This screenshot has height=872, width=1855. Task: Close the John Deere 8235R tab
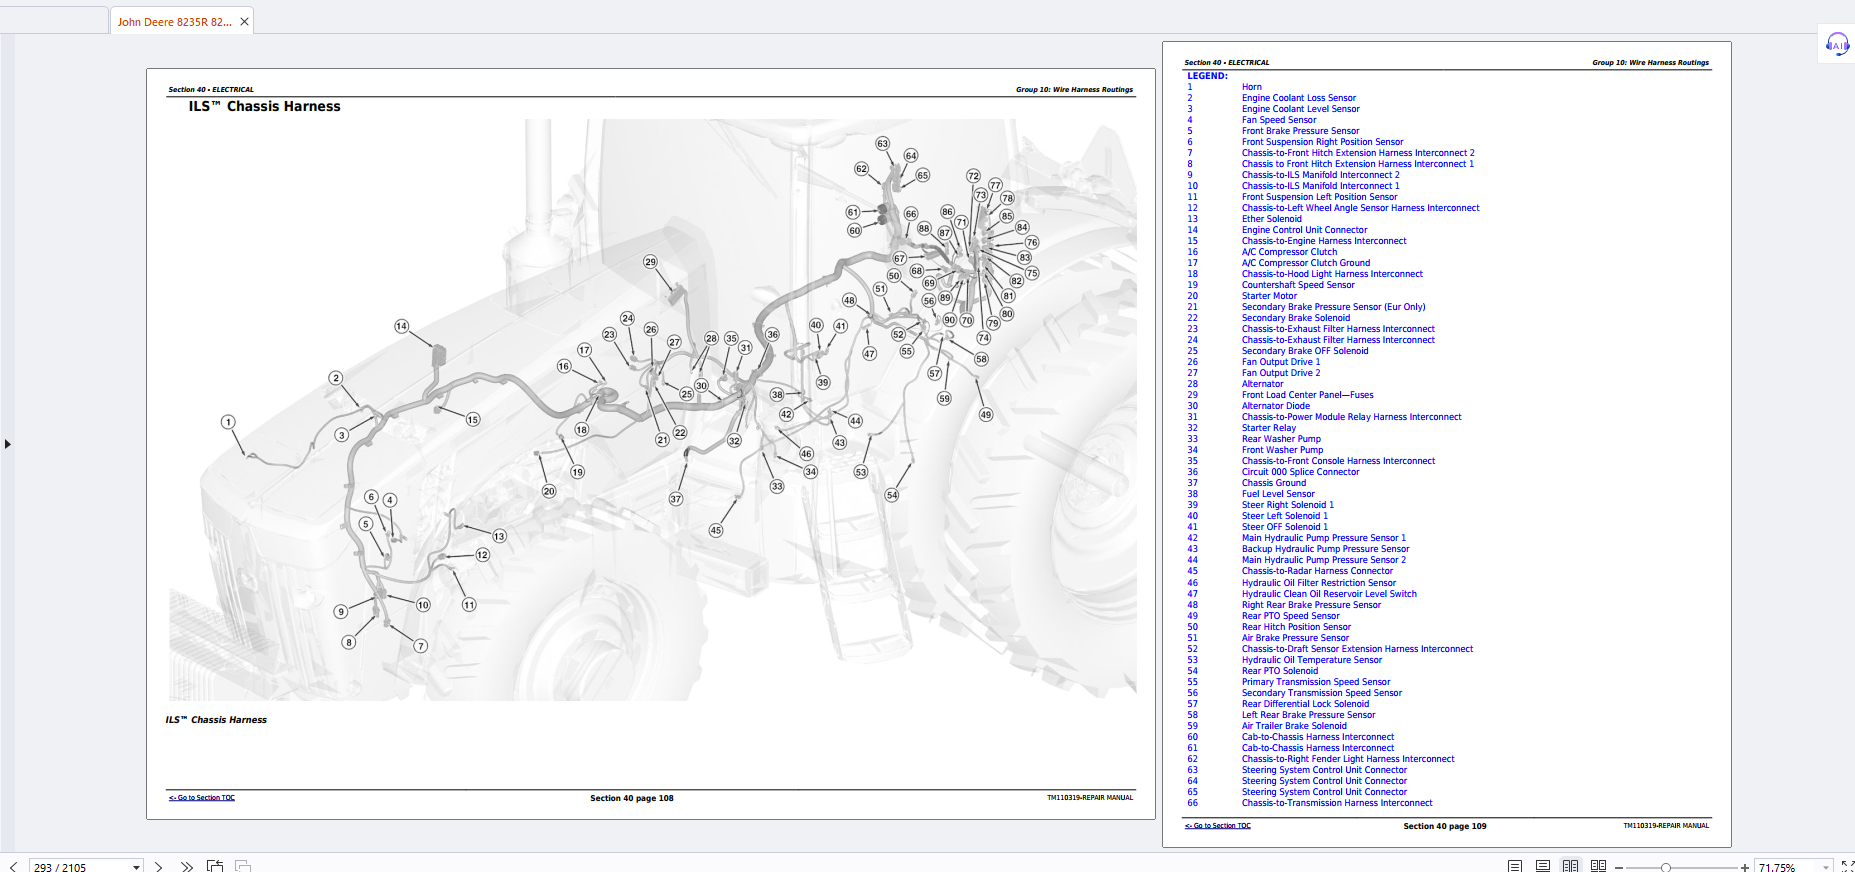[244, 21]
